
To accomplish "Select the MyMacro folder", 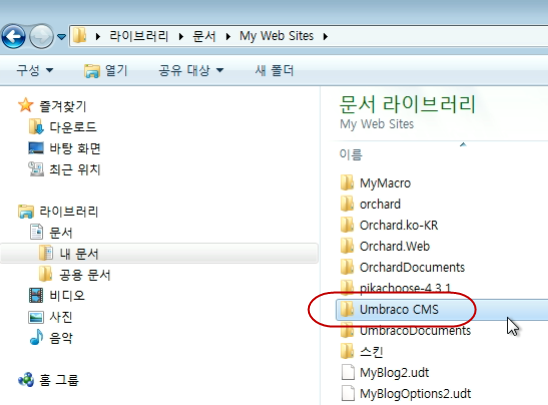I will (x=385, y=183).
